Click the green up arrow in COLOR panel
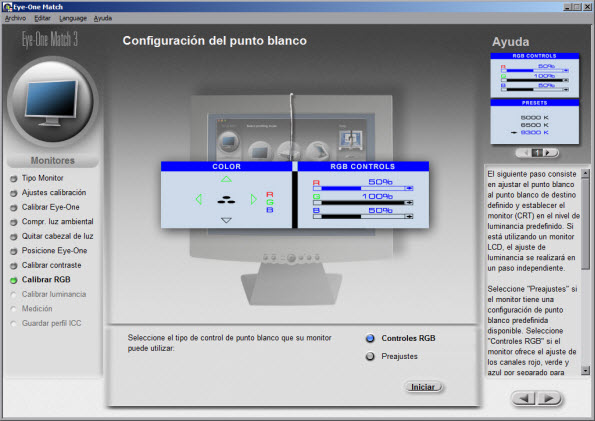This screenshot has height=421, width=595. (x=226, y=179)
